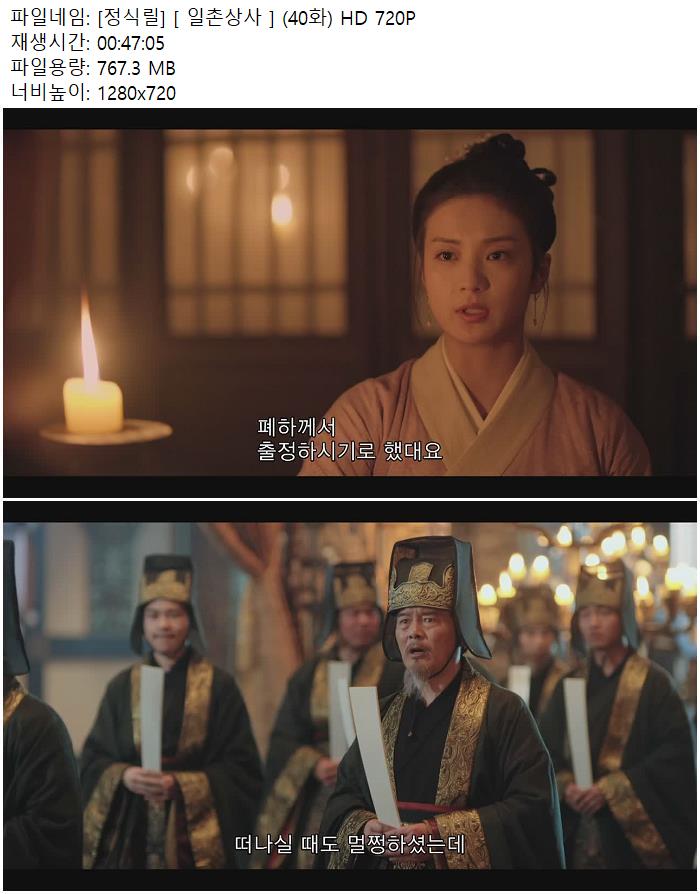Click the 파일용량 767.3 MB text
This screenshot has width=700, height=894.
pos(93,68)
